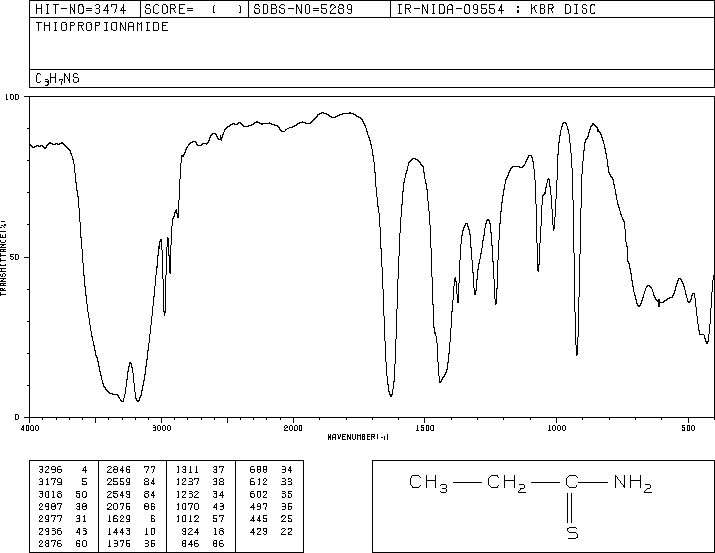Click the SDBS-NO=5289 header entry
715x553 pixels.
point(303,9)
